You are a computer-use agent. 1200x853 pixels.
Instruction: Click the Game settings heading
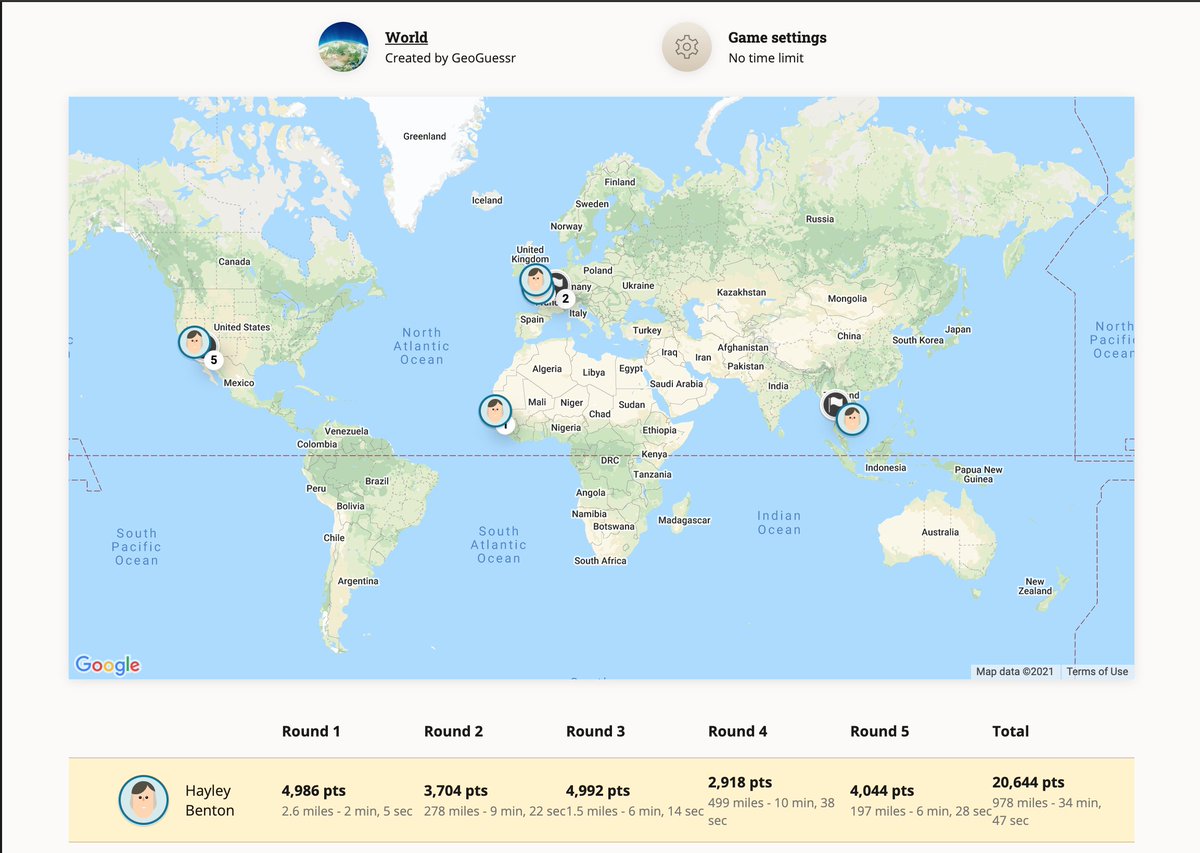[777, 37]
